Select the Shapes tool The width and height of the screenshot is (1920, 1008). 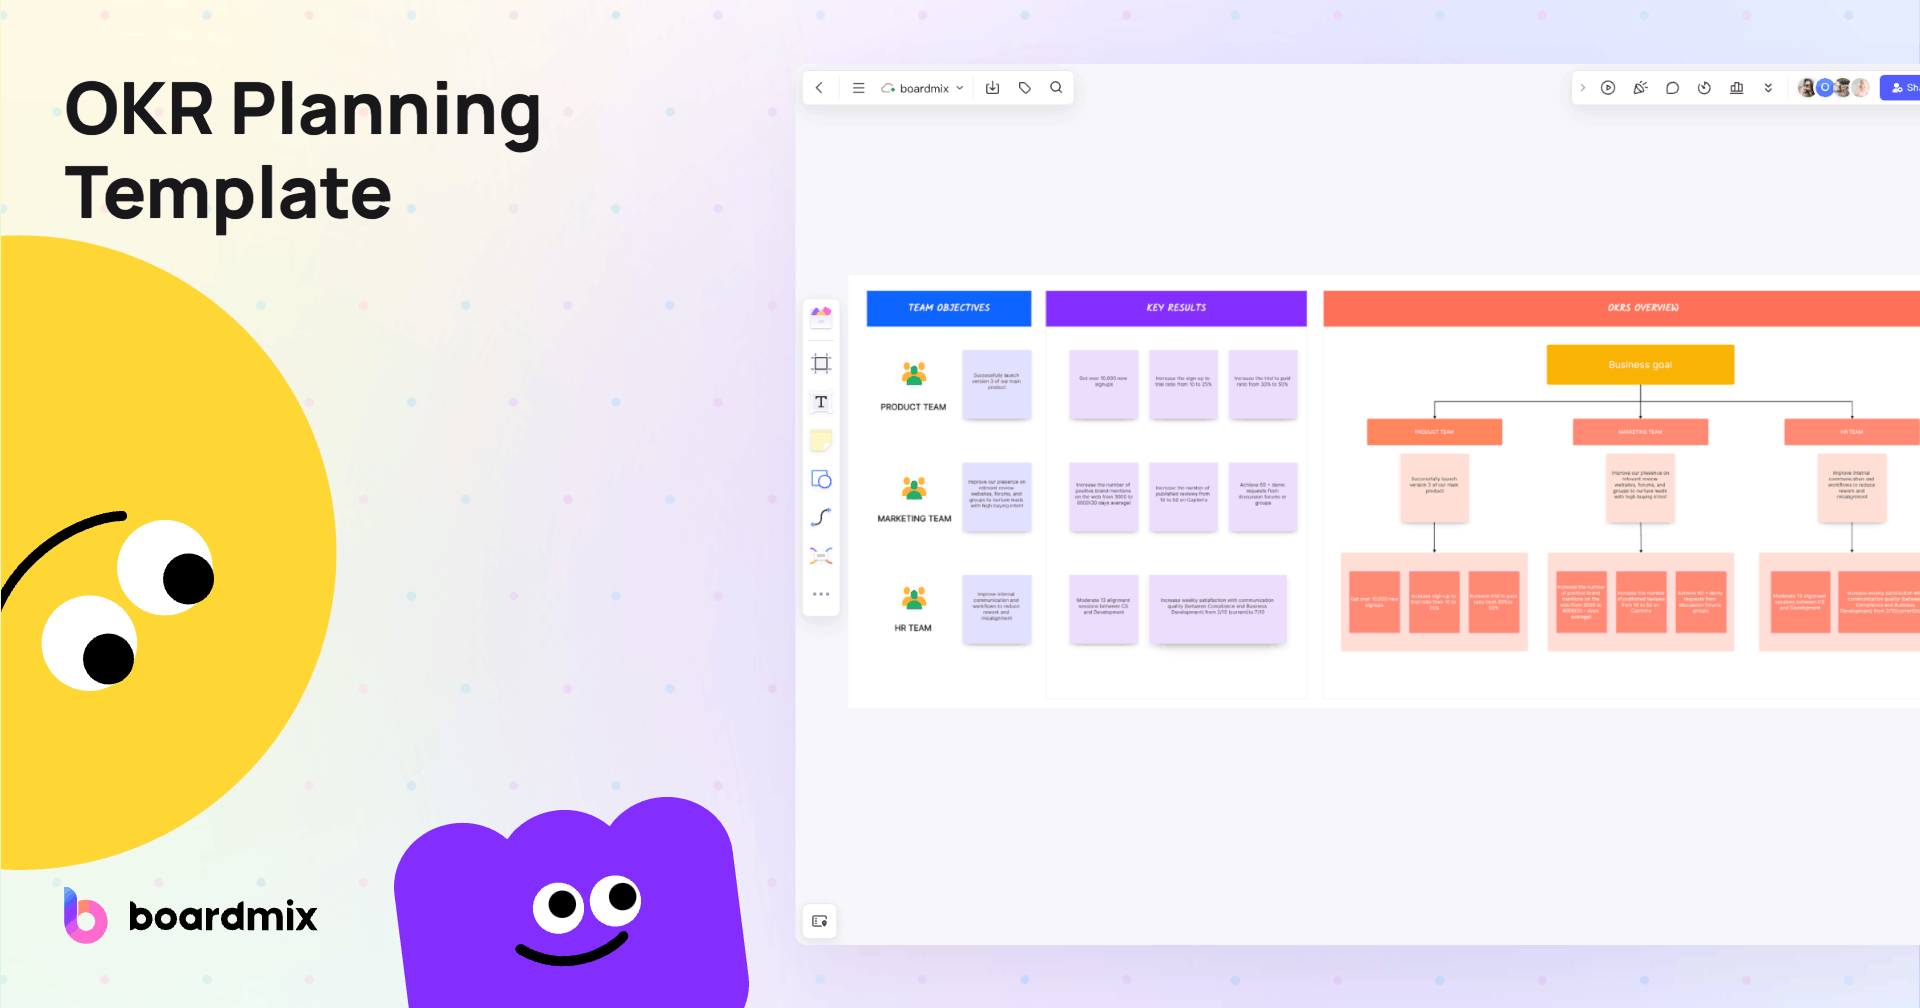[x=821, y=479]
